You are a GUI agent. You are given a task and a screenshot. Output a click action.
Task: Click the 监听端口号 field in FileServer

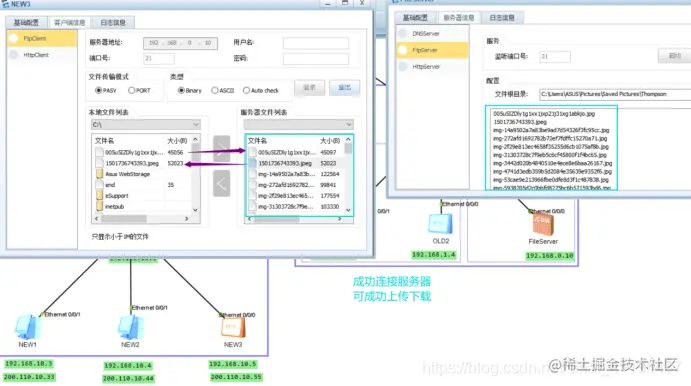click(x=555, y=56)
